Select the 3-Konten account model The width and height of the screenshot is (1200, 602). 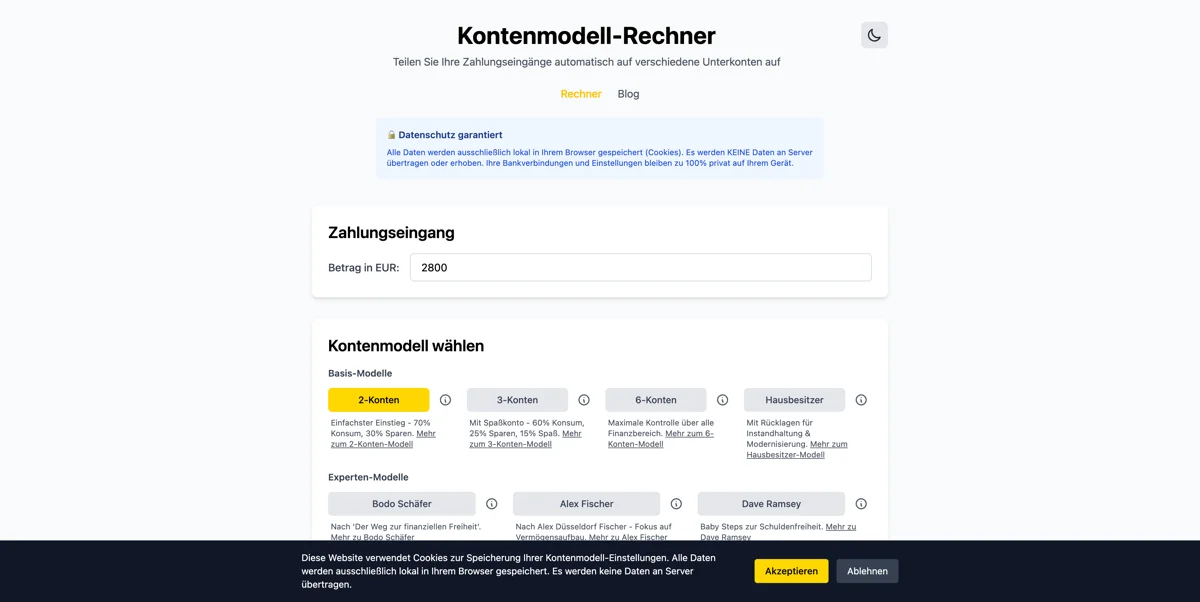point(517,399)
